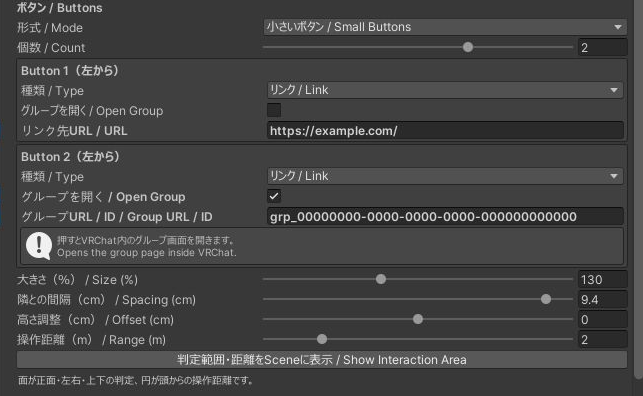The image size is (643, 396).
Task: Click the Size value field showing 130
Action: point(602,280)
